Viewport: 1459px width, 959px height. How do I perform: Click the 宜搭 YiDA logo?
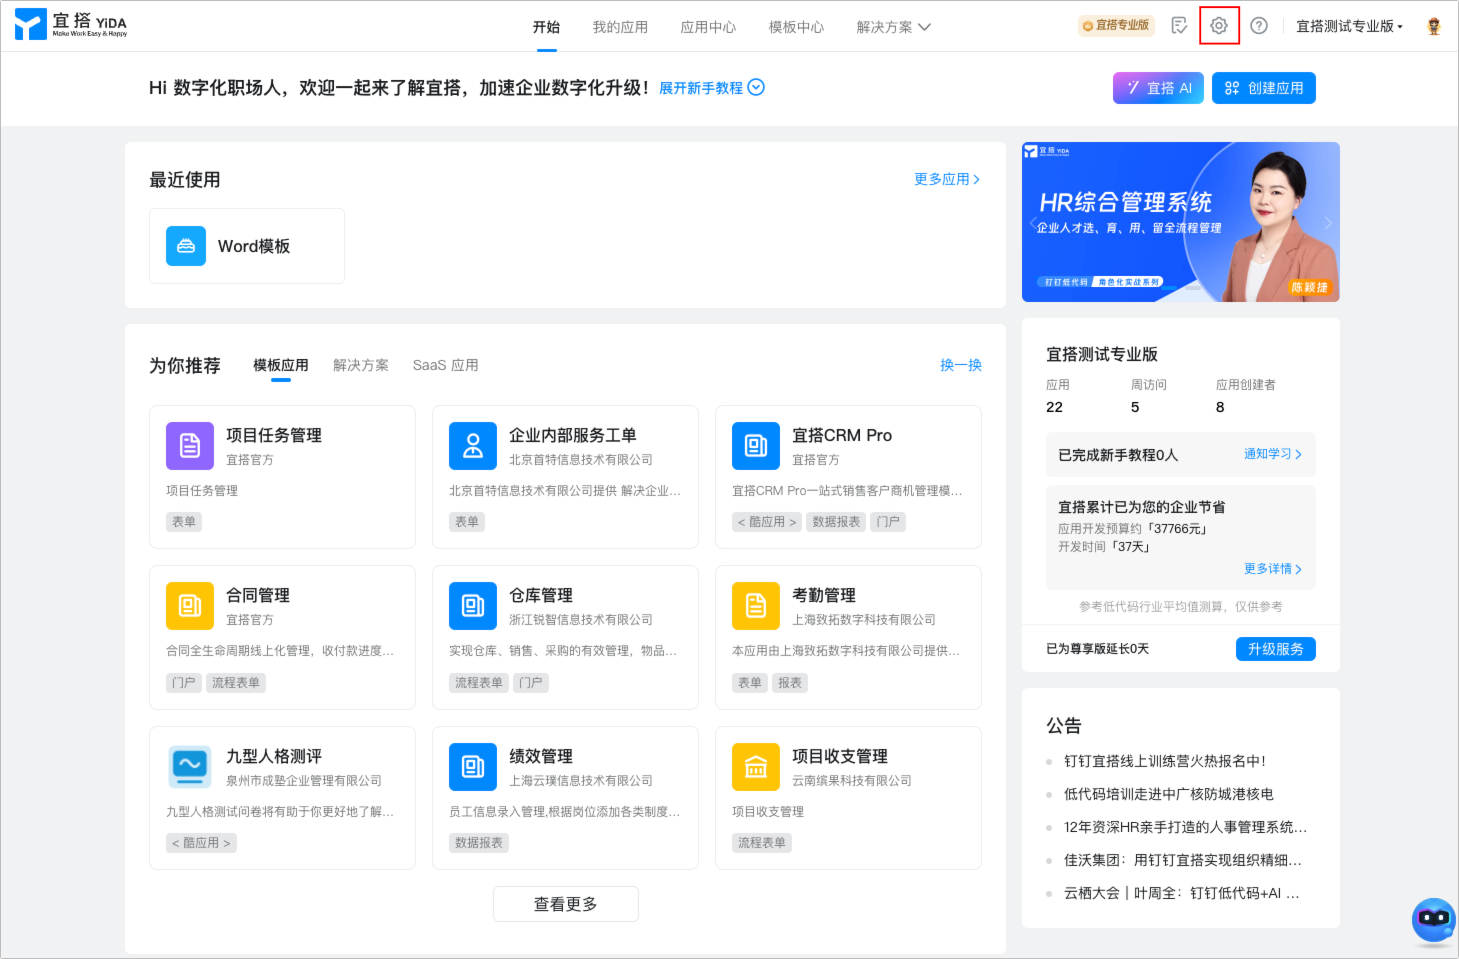point(71,24)
